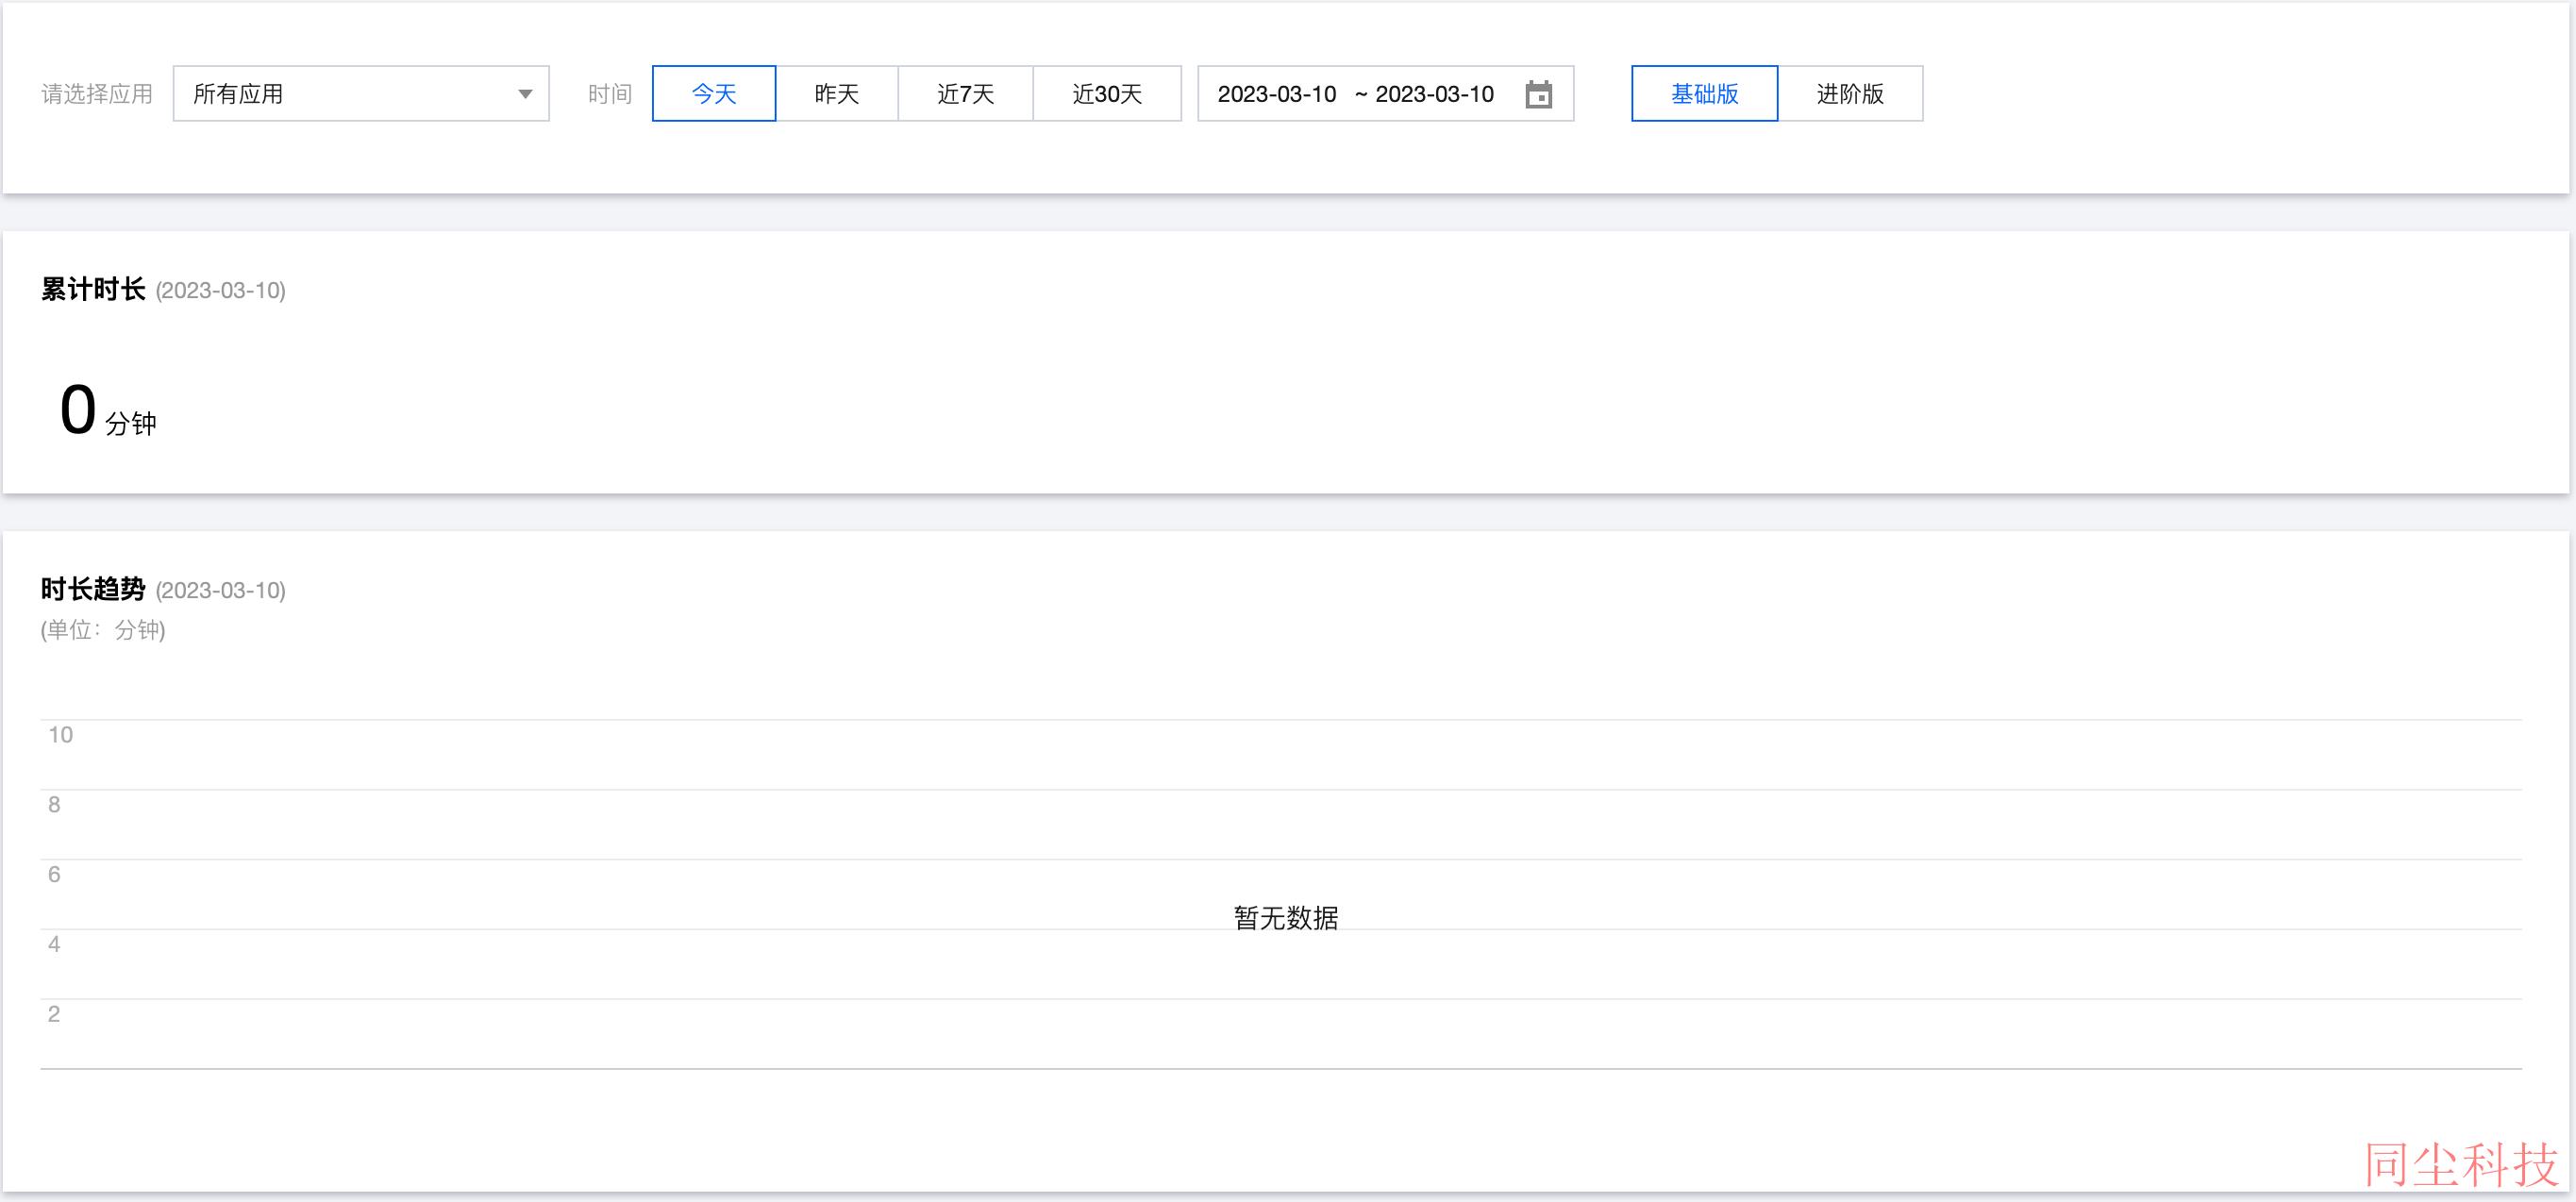Click the 时长趋势 chart title

pyautogui.click(x=93, y=590)
